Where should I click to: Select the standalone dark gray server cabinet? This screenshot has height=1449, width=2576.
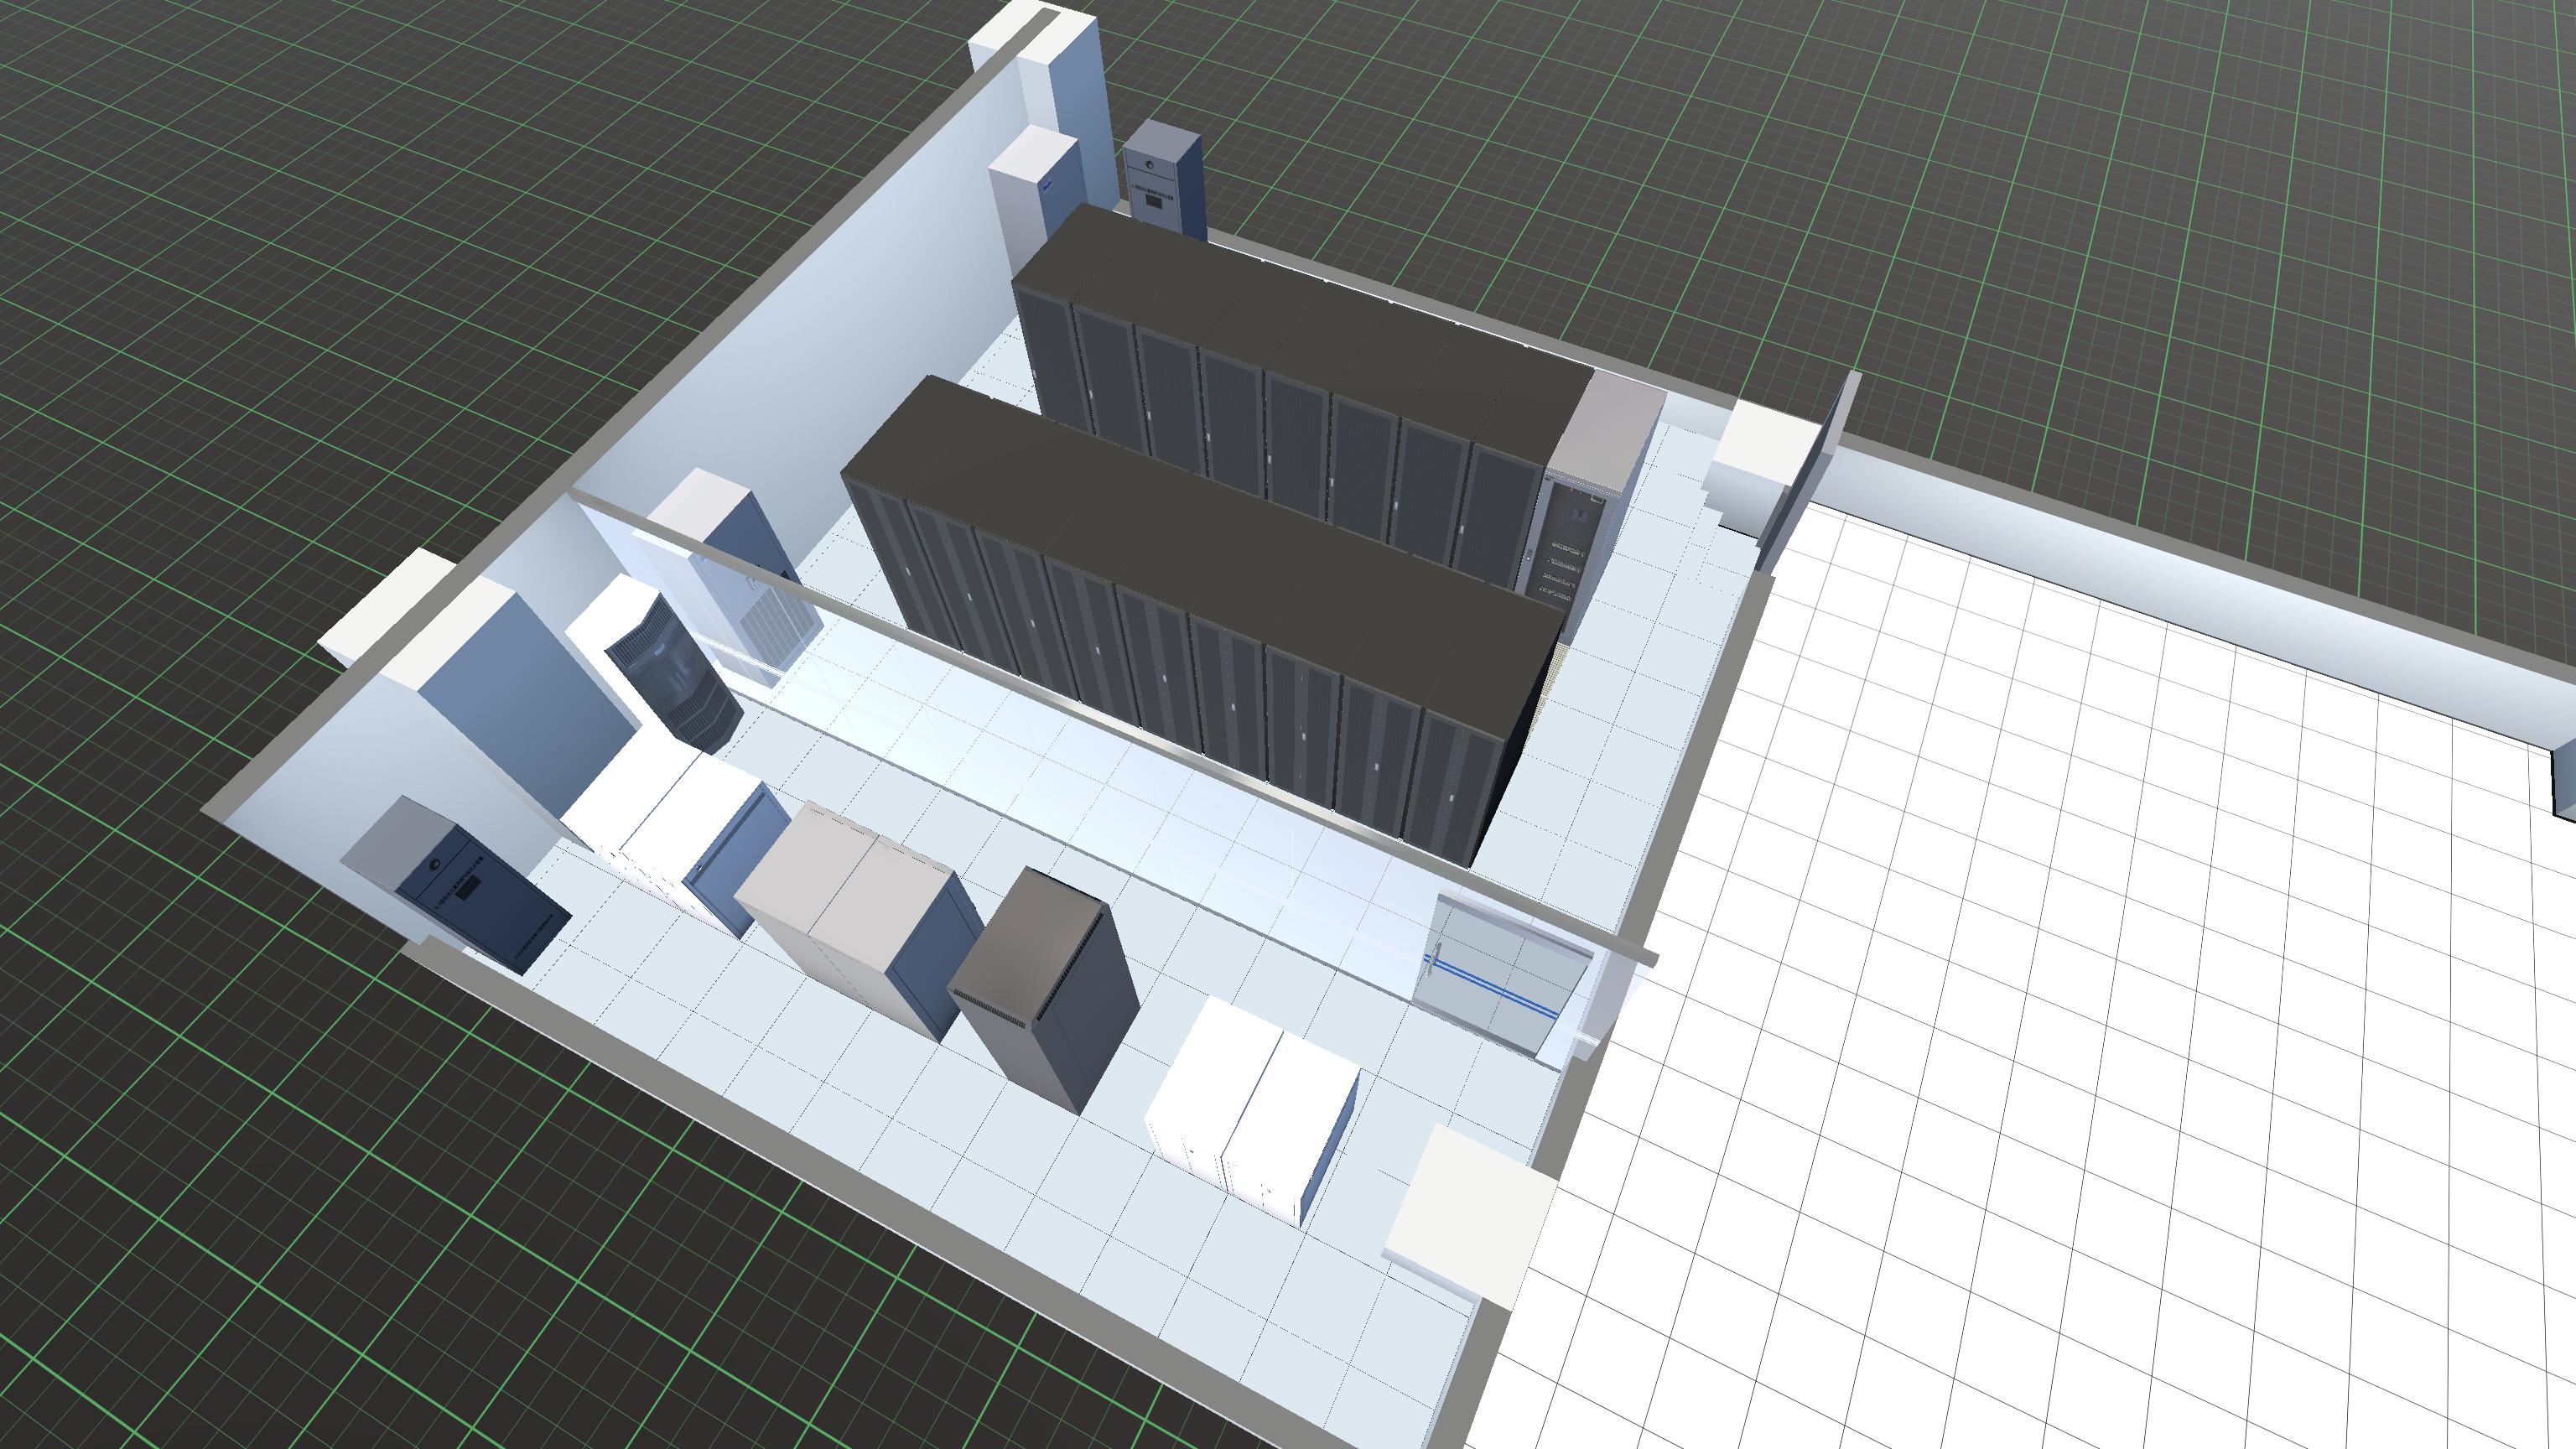point(1045,990)
